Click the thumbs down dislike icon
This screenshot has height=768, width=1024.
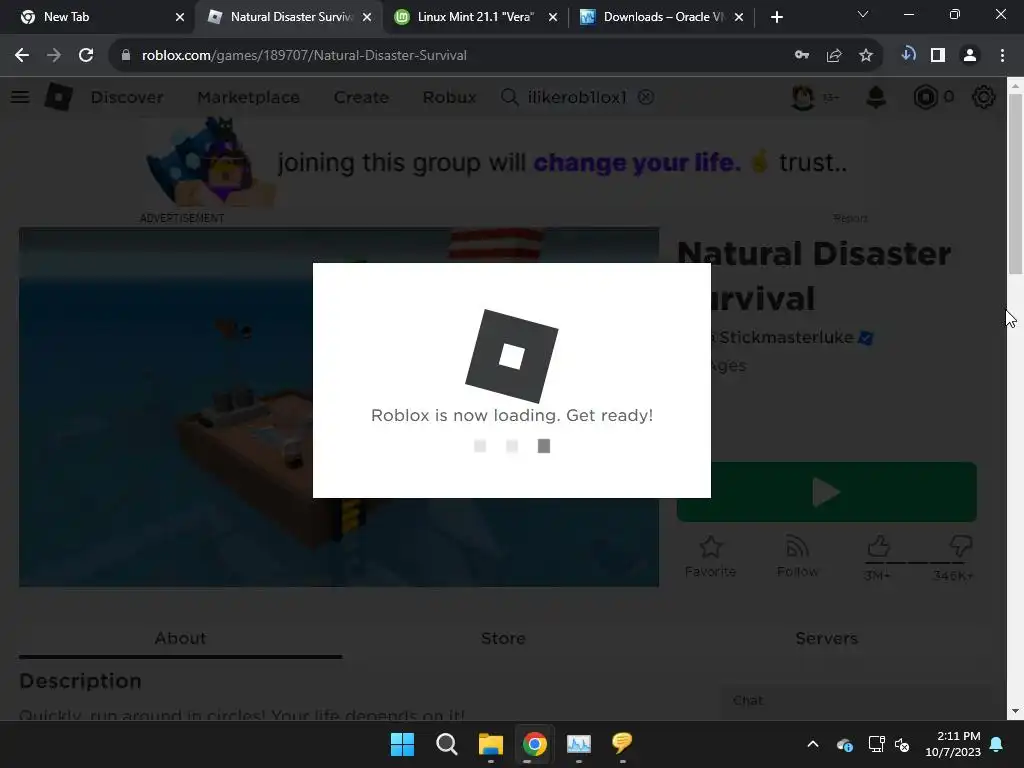click(x=961, y=546)
